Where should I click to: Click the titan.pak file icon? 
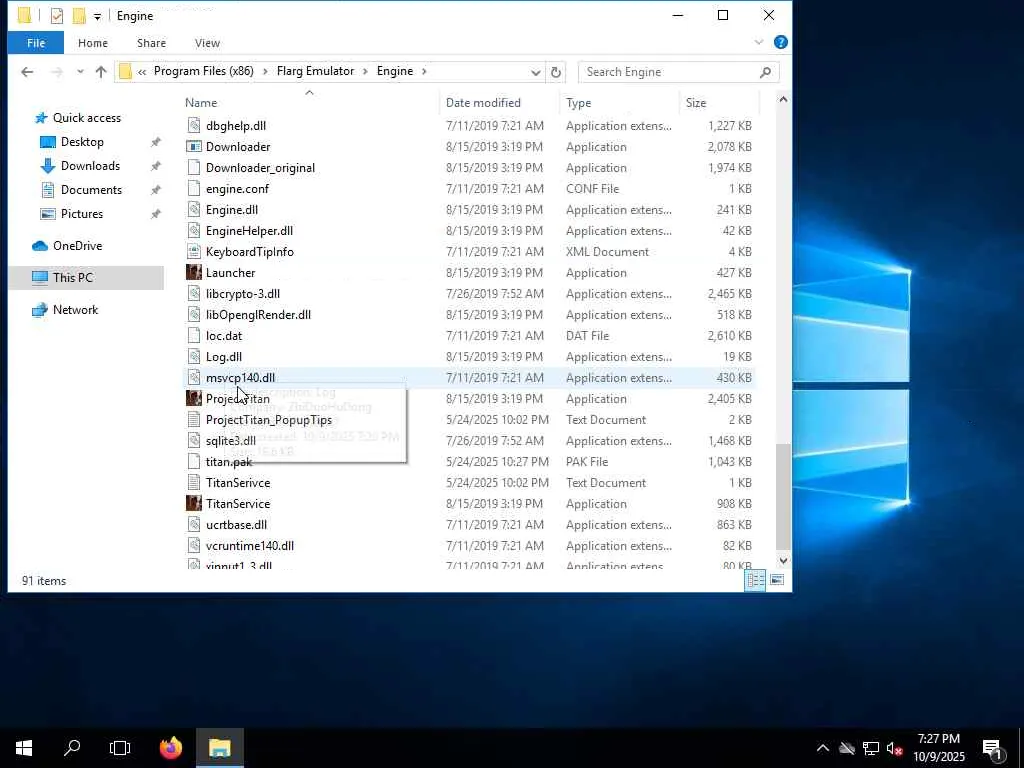click(193, 461)
